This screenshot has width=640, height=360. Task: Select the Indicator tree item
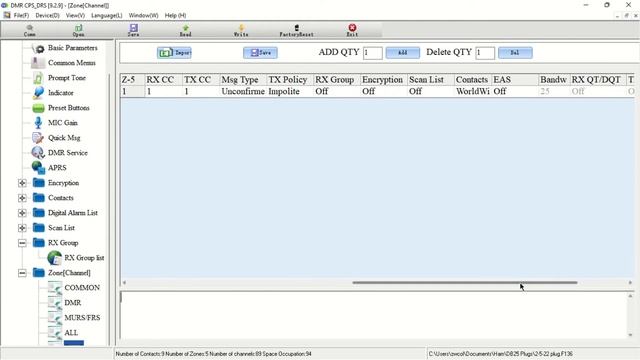61,93
